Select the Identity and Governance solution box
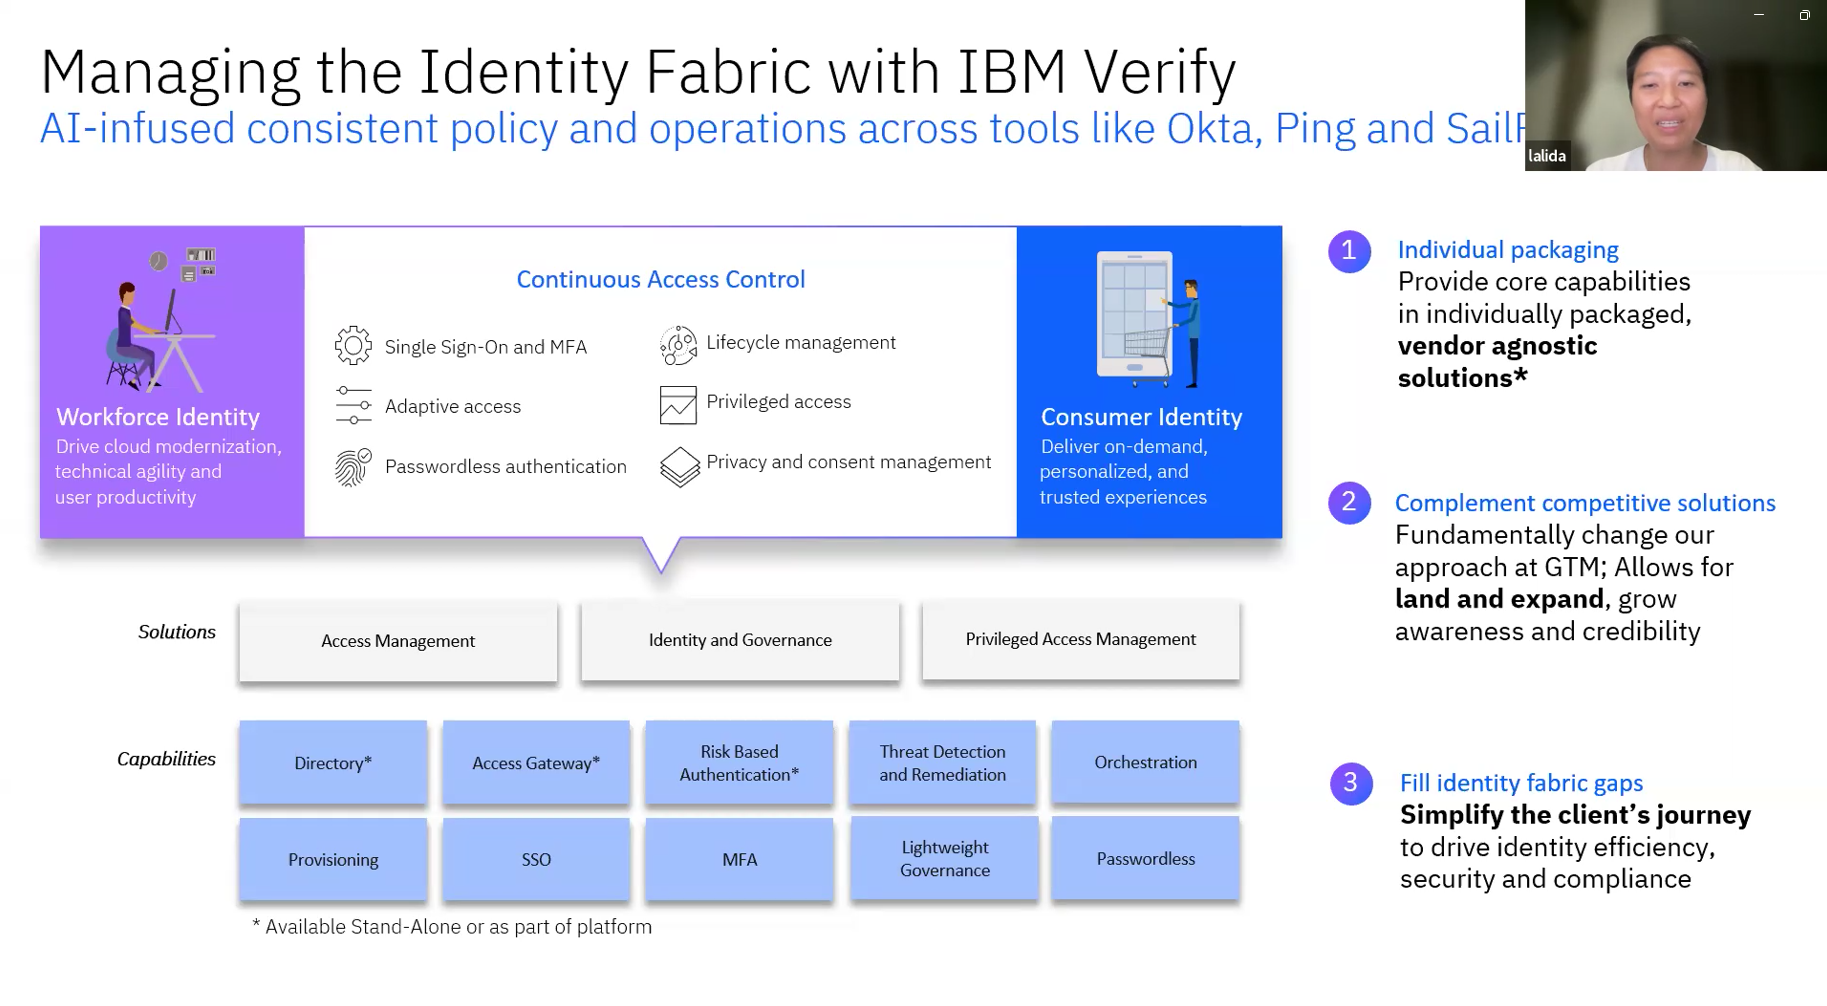The image size is (1827, 1006). [x=740, y=640]
